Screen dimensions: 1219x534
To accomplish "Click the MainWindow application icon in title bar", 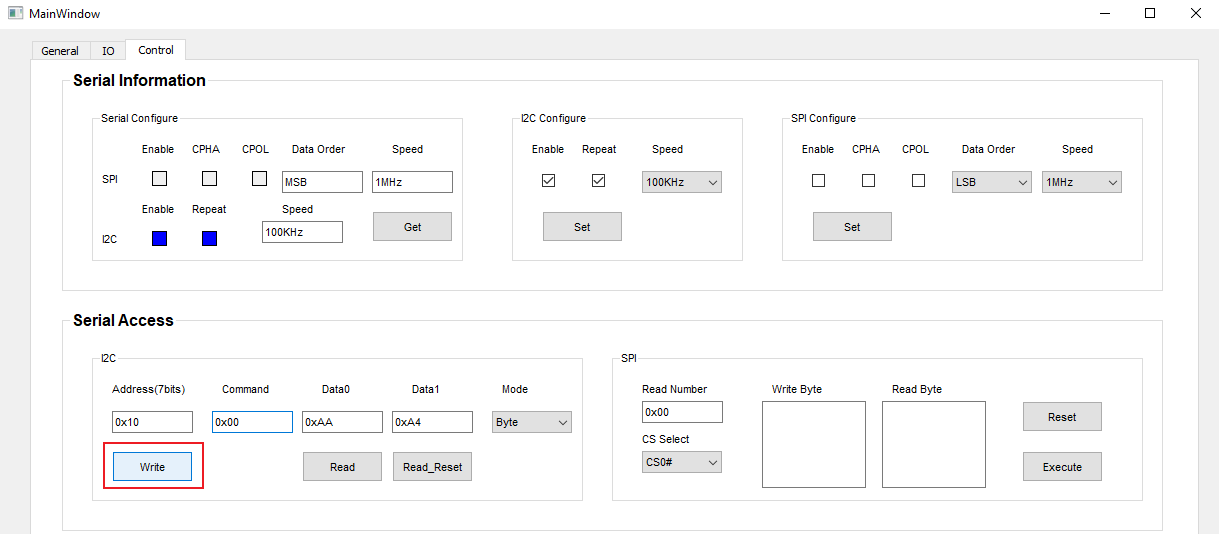I will tap(15, 14).
